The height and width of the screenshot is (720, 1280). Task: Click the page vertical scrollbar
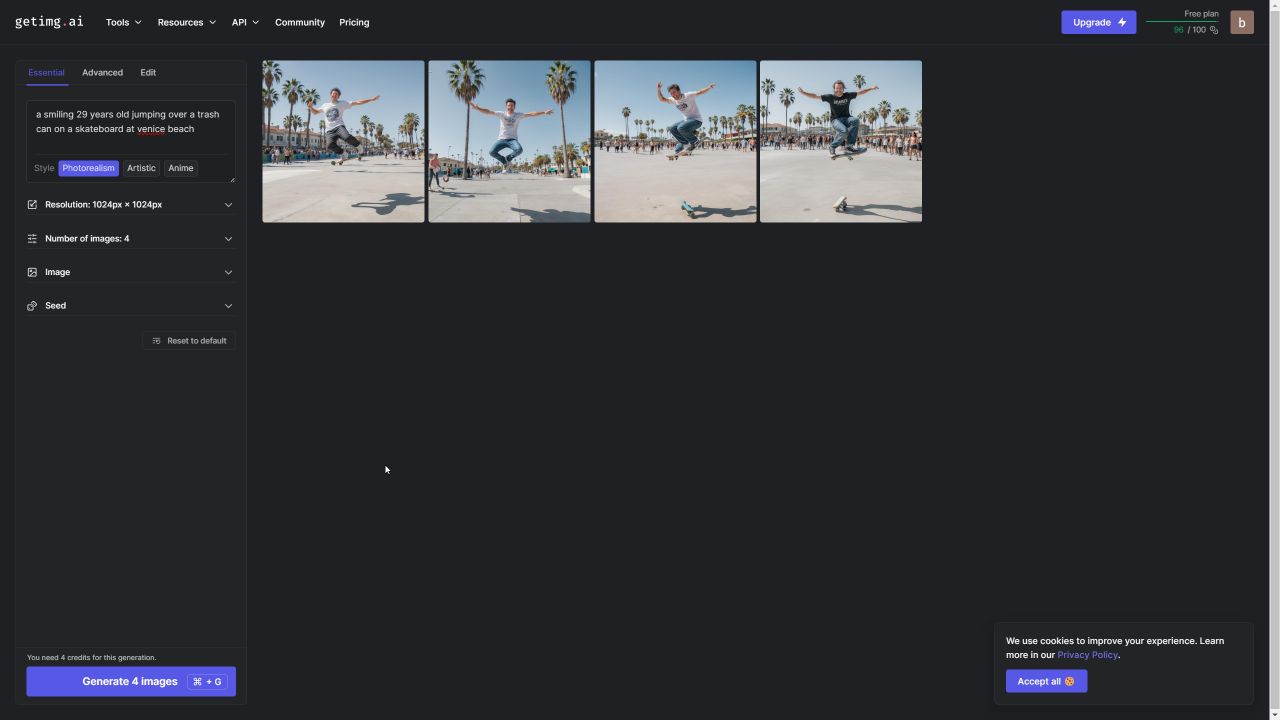pyautogui.click(x=1274, y=360)
